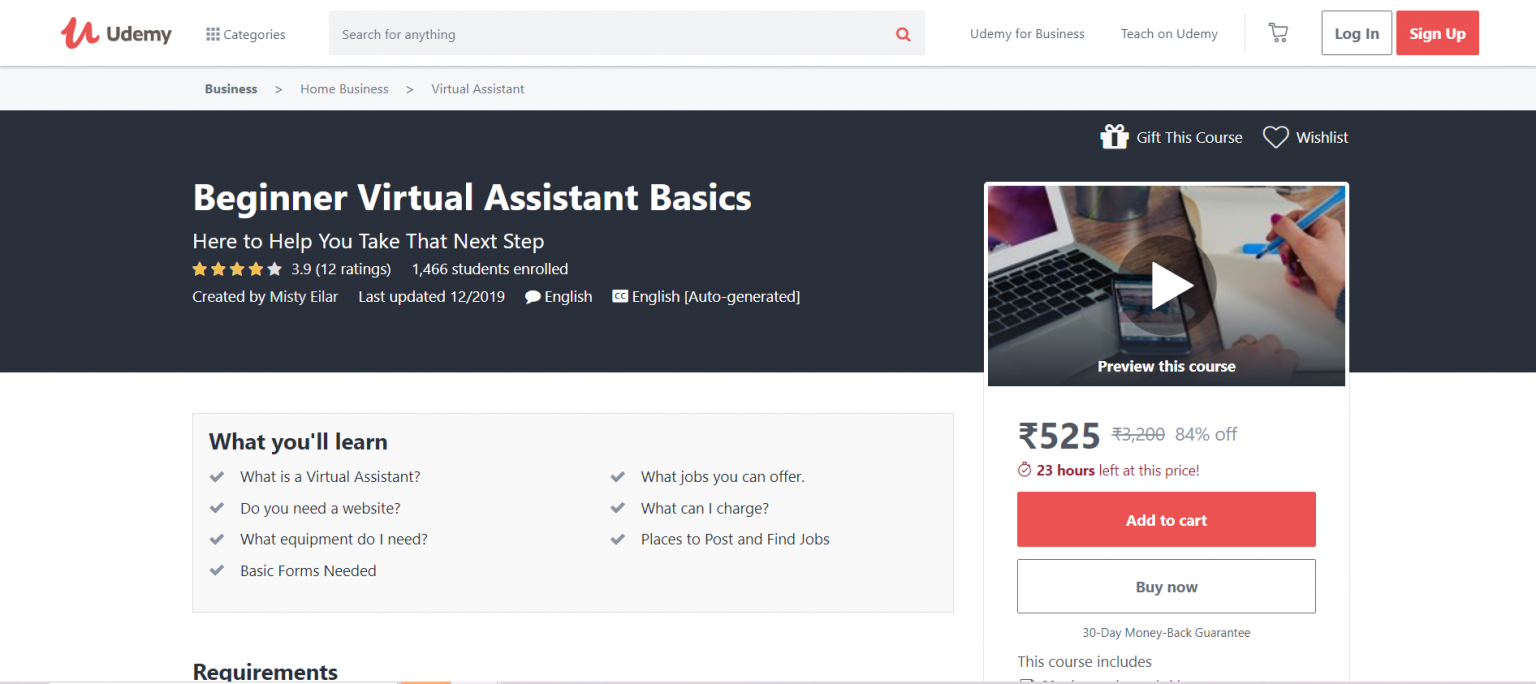Click 1,466 students enrolled text
The height and width of the screenshot is (684, 1536).
[490, 269]
